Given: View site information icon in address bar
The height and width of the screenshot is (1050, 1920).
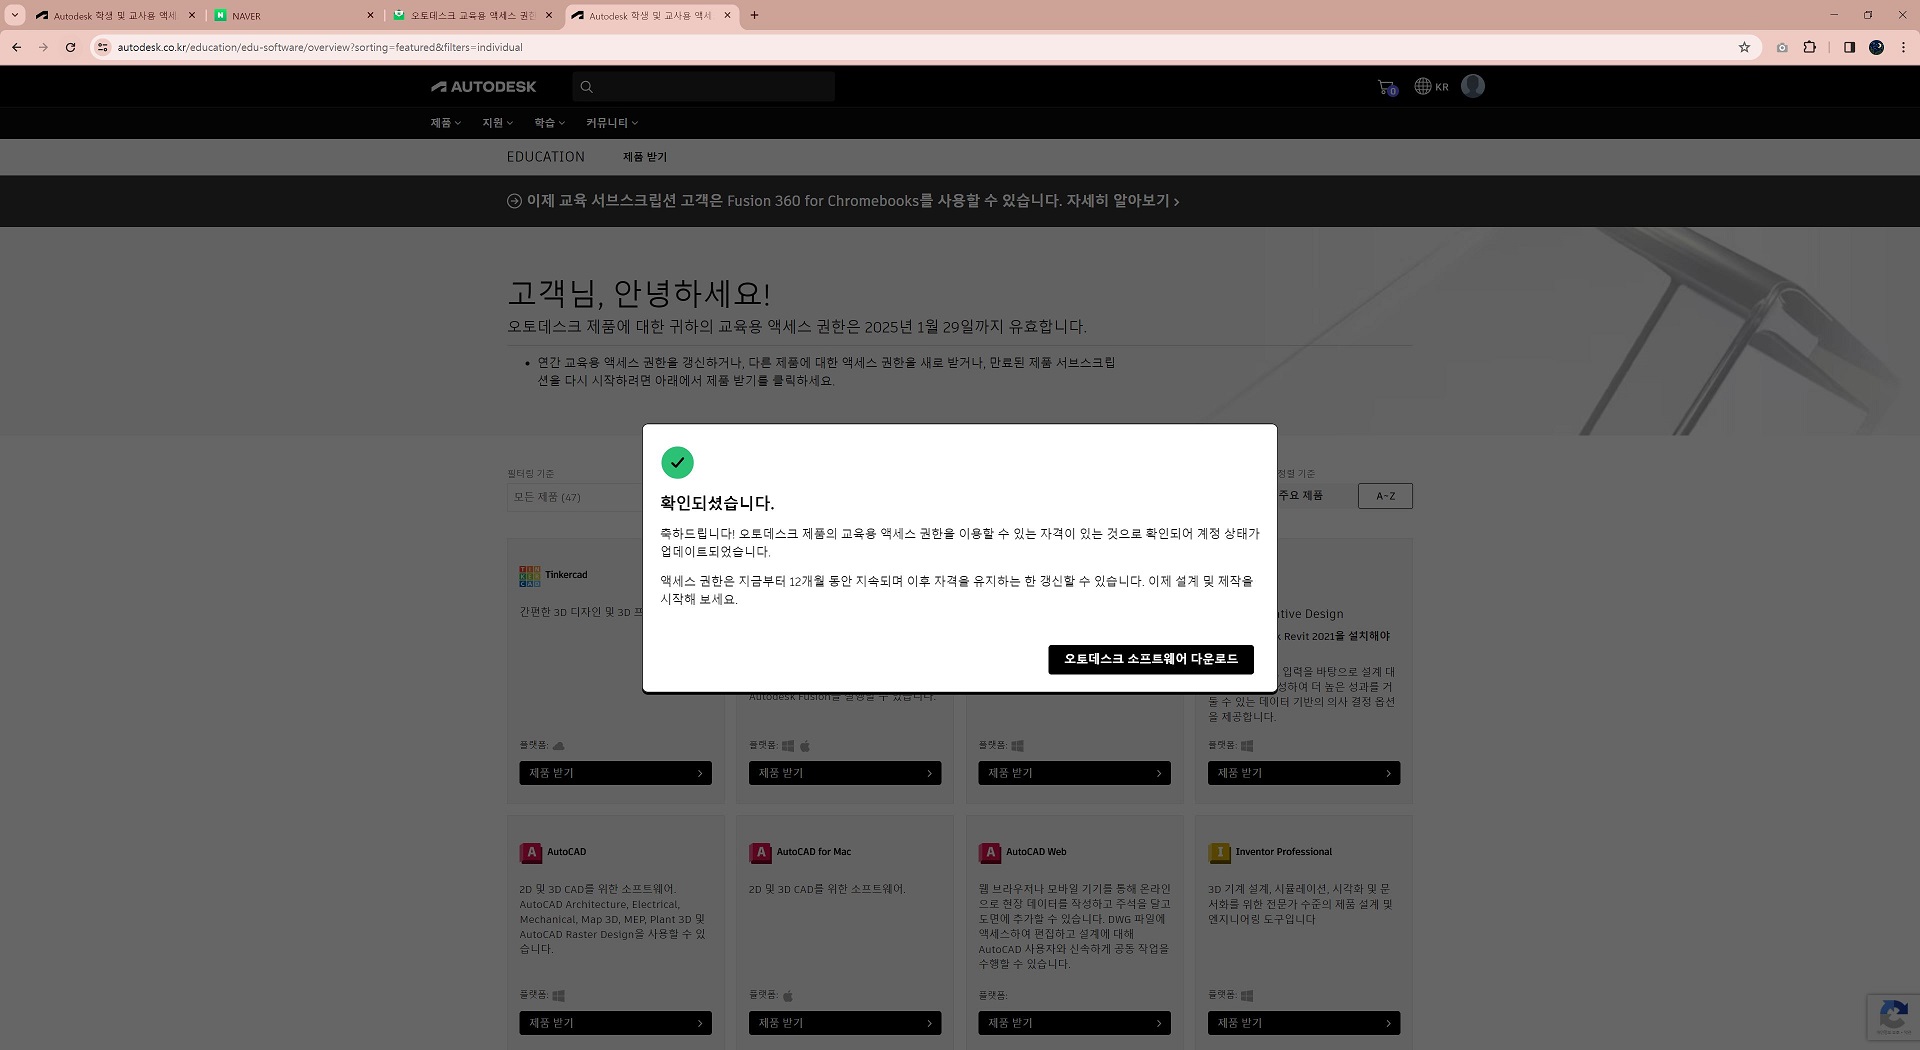Looking at the screenshot, I should click(x=102, y=47).
